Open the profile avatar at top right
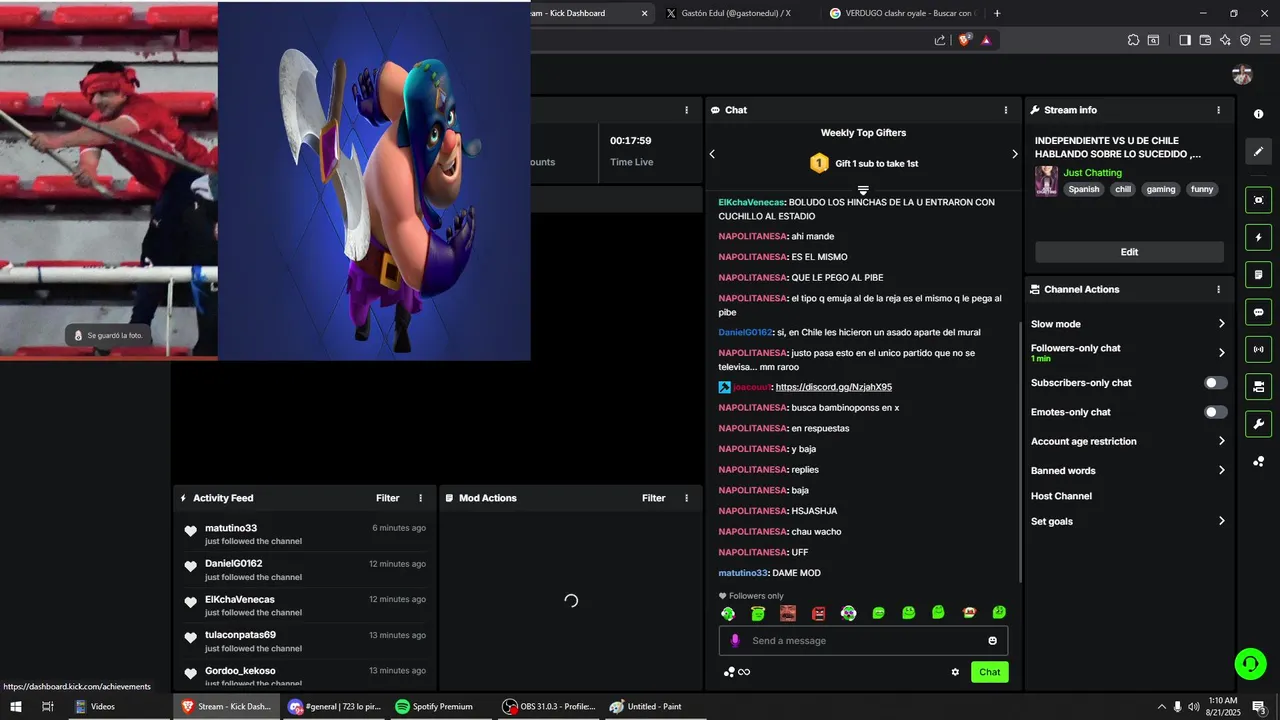This screenshot has width=1280, height=720. [x=1242, y=74]
